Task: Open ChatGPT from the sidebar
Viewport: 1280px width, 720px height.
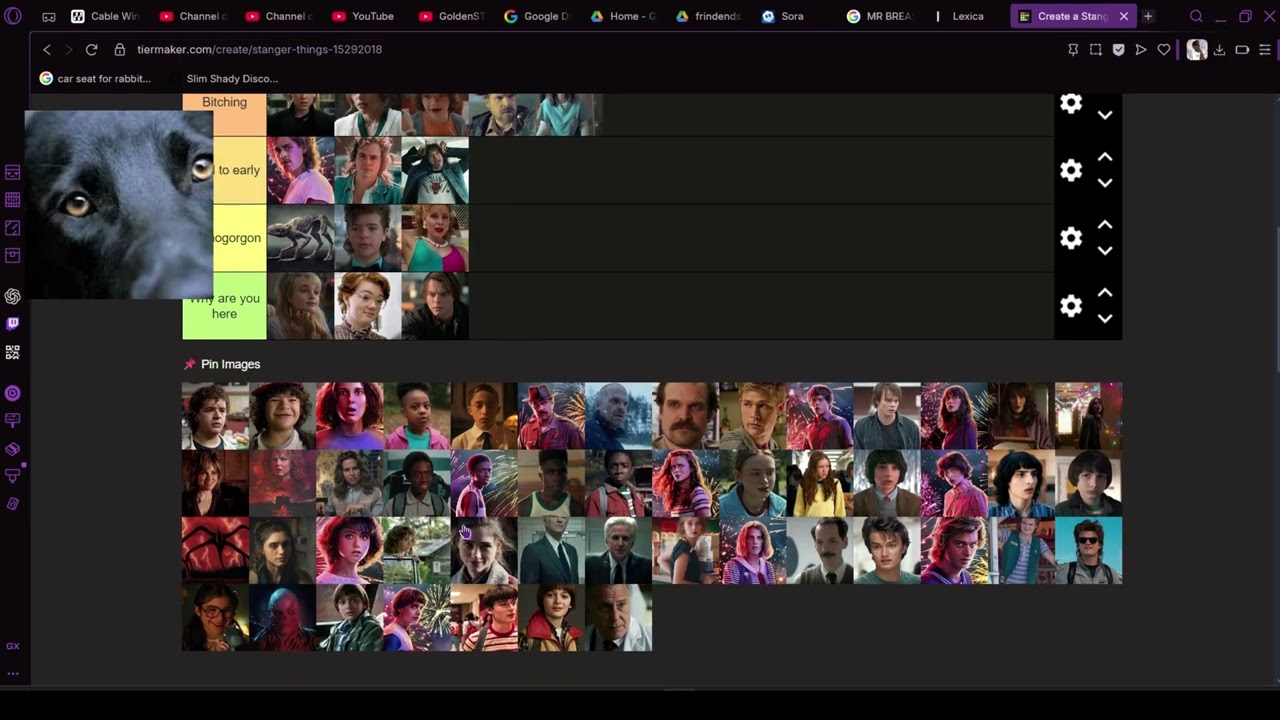Action: [x=13, y=296]
